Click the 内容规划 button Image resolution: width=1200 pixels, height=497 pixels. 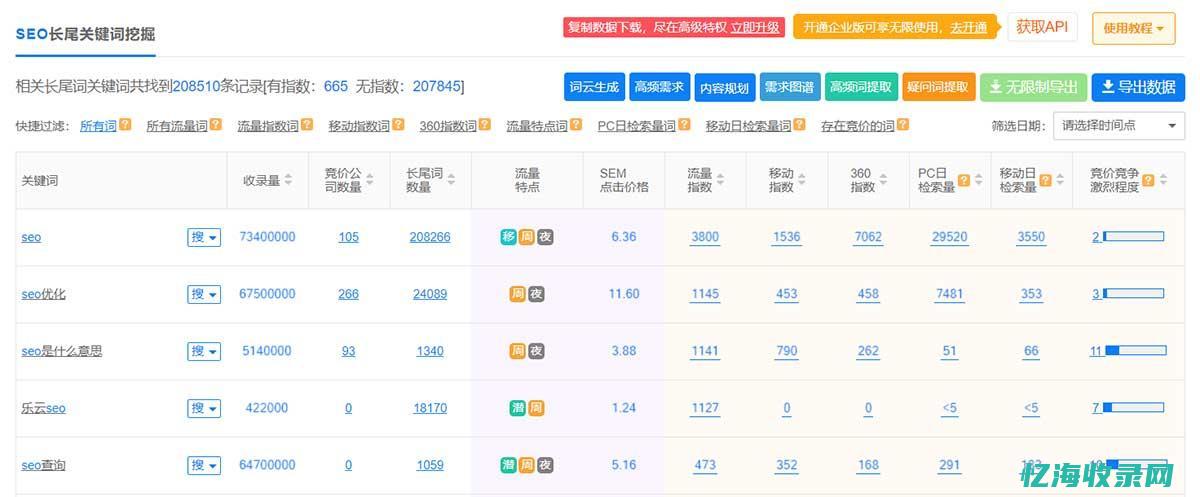725,87
